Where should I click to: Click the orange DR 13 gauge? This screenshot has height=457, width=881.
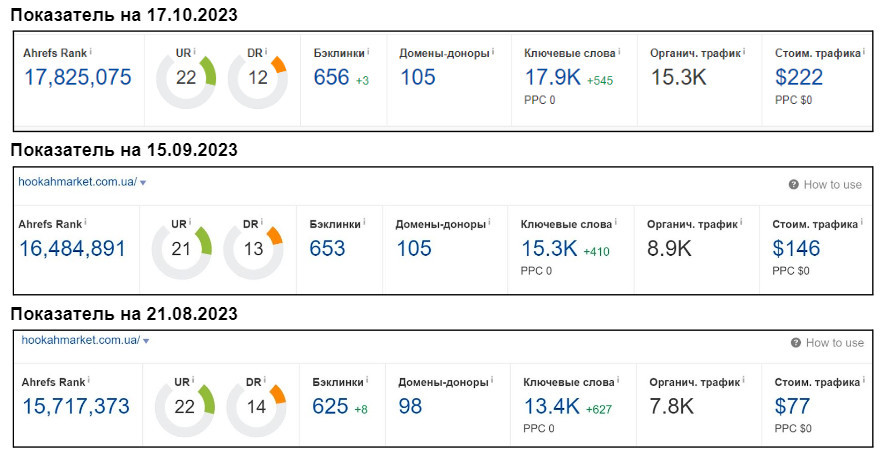[253, 249]
